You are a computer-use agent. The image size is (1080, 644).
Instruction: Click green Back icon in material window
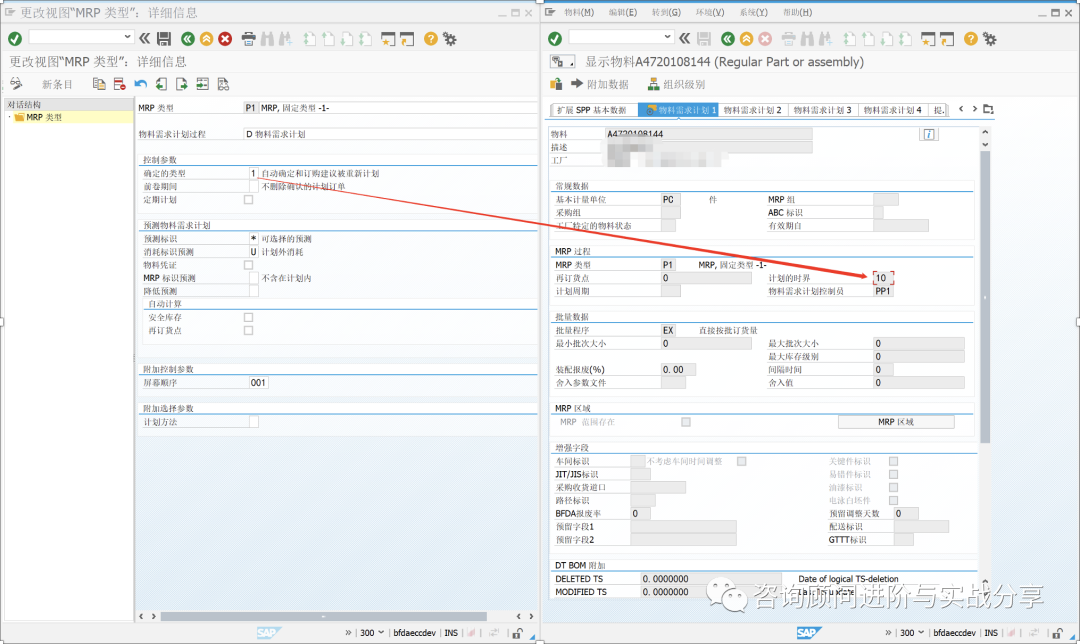(727, 39)
